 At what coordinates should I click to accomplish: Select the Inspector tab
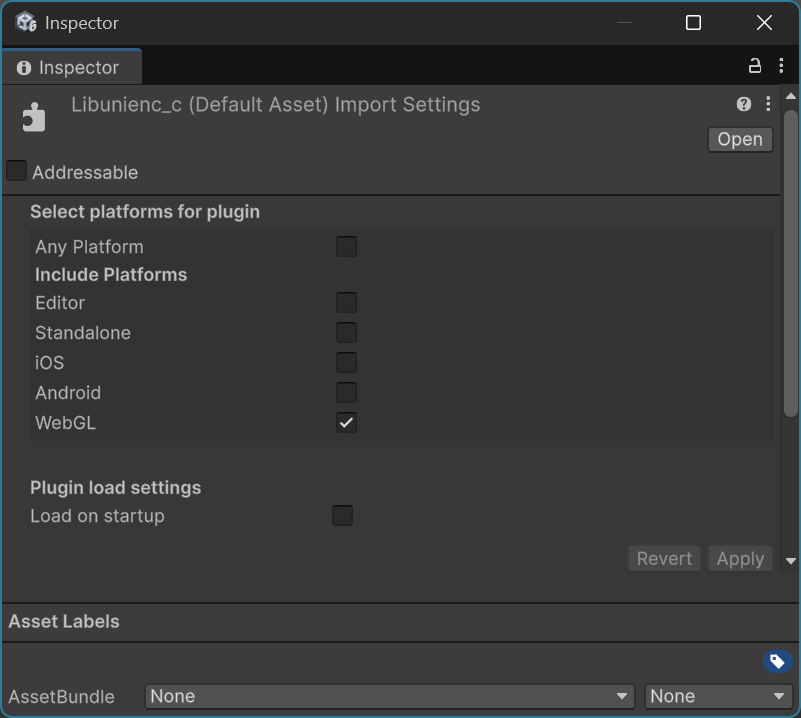point(72,67)
